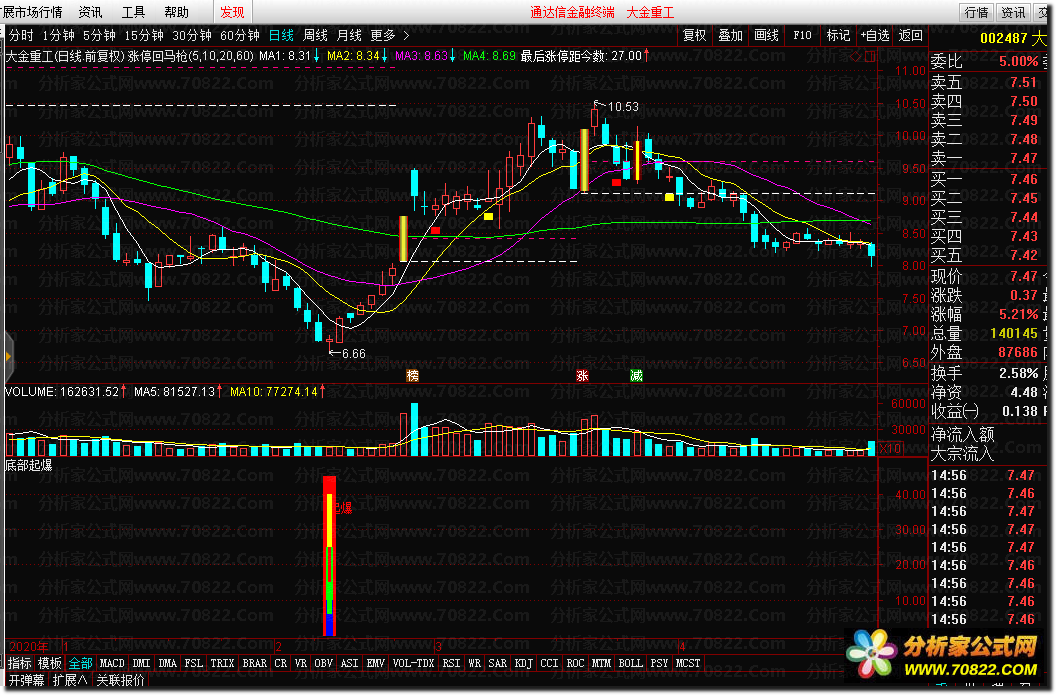Click the 底部起爆 indicator label
Image resolution: width=1057 pixels, height=695 pixels.
28,464
